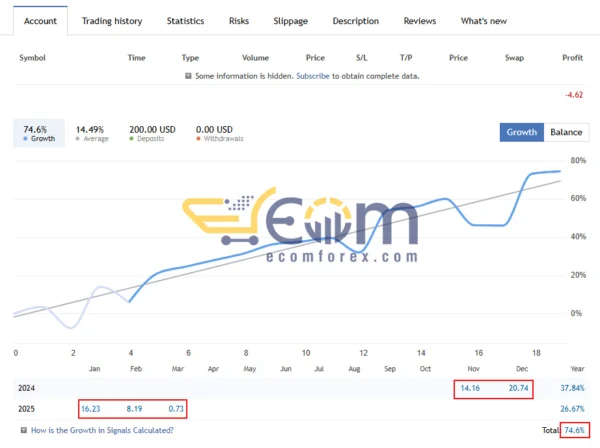Viewport: 600px width, 448px height.
Task: Click the January 2025 value 16.23
Action: click(x=91, y=409)
